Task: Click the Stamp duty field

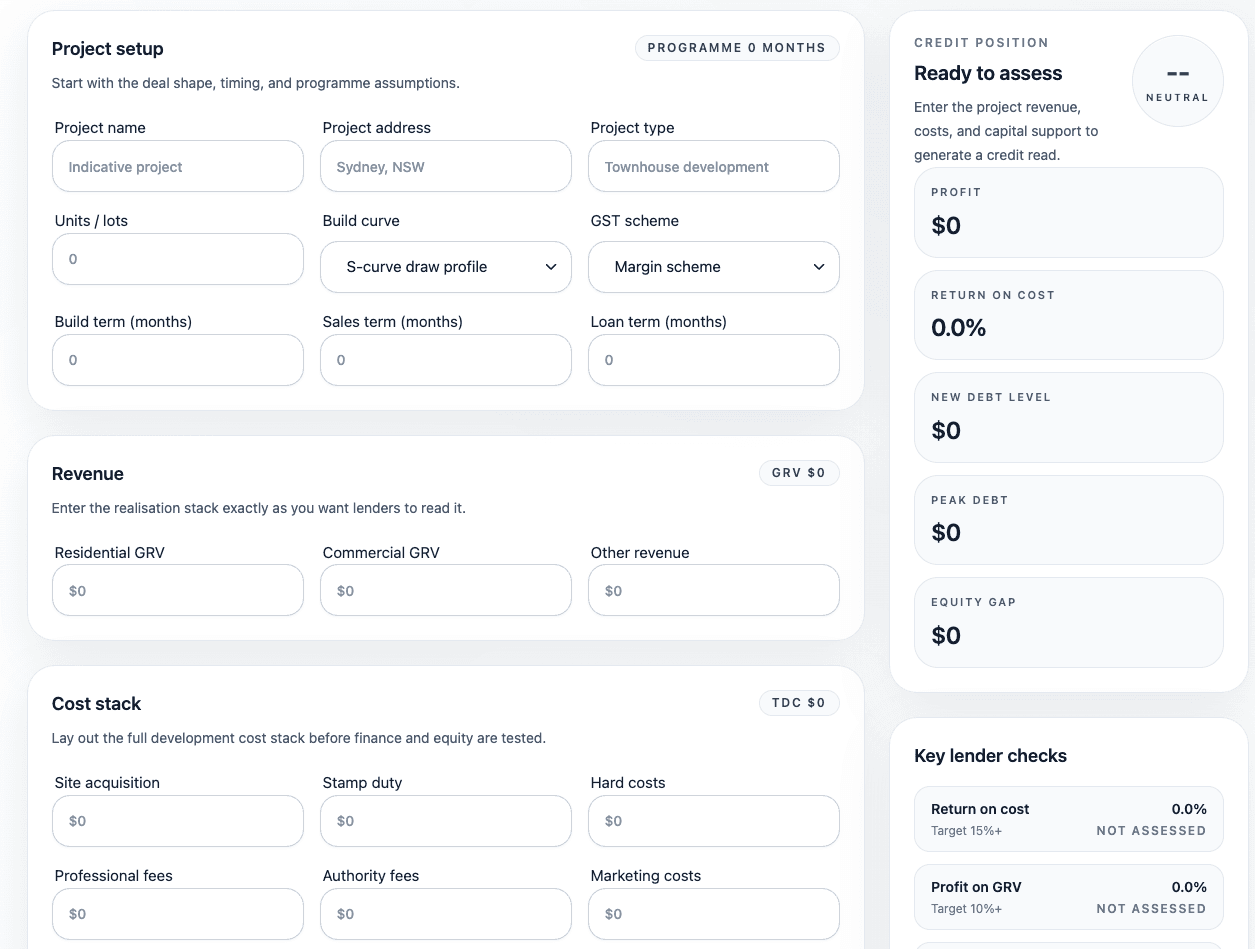Action: (x=446, y=821)
